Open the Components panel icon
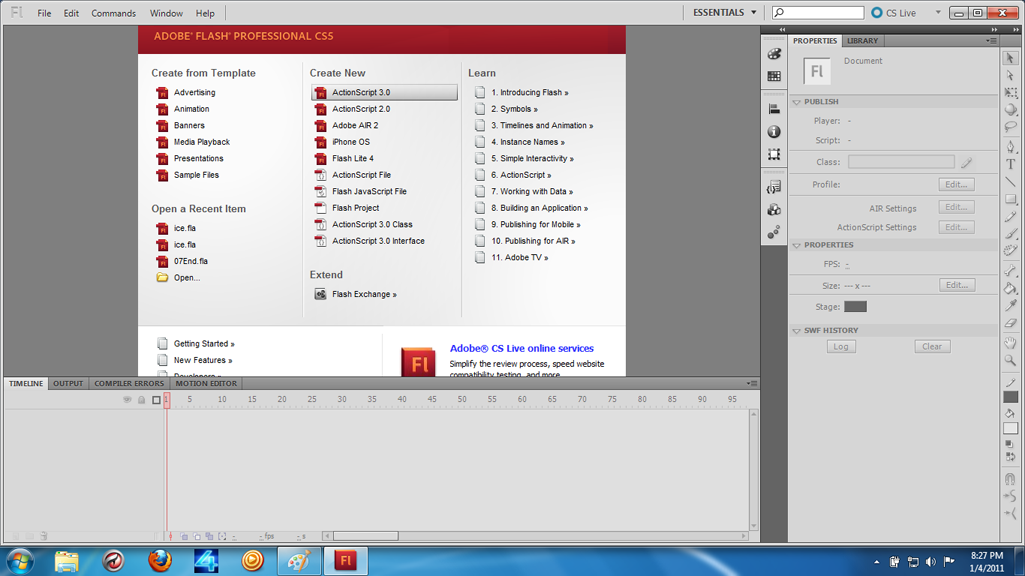 pos(774,210)
